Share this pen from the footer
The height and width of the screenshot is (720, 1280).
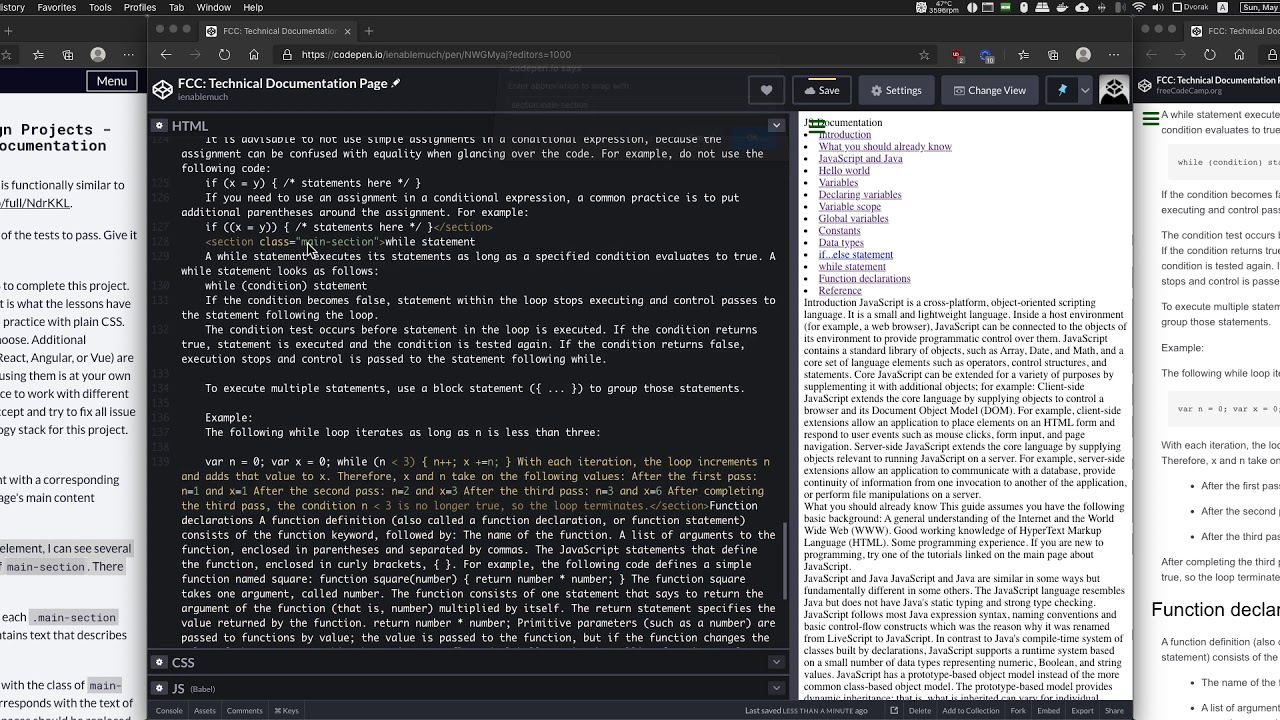click(1114, 711)
